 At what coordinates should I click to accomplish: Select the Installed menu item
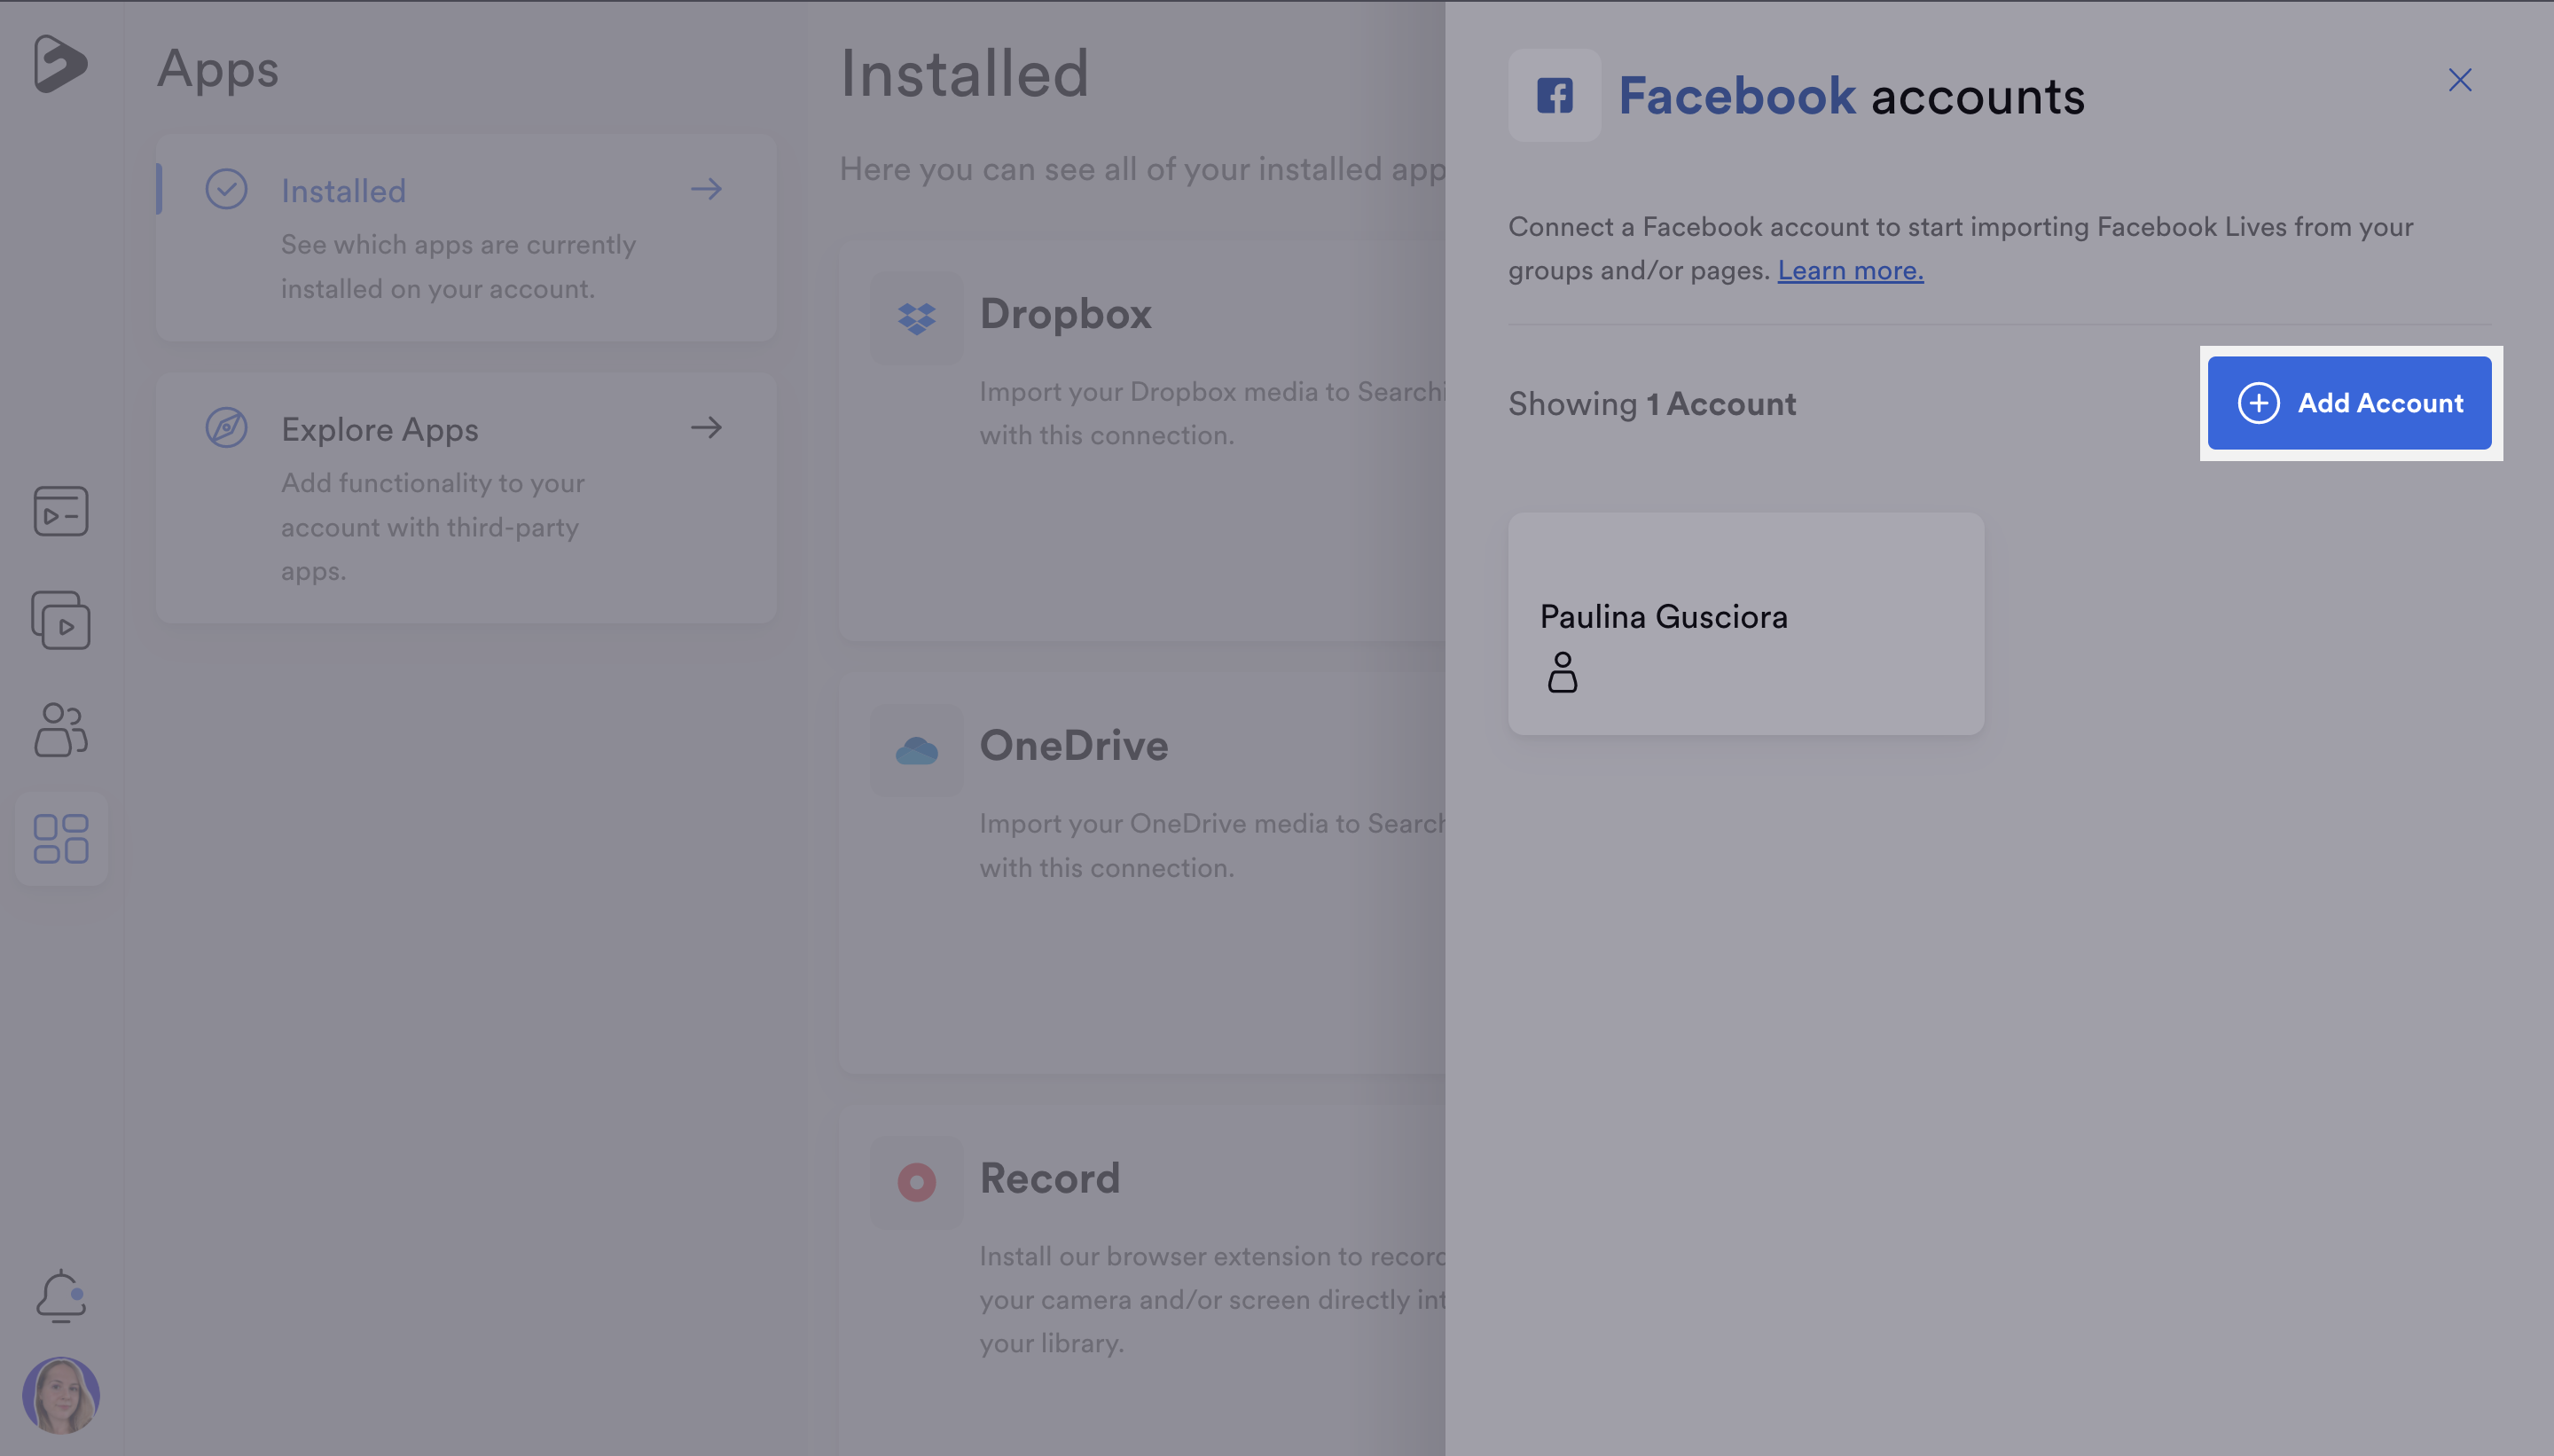466,238
